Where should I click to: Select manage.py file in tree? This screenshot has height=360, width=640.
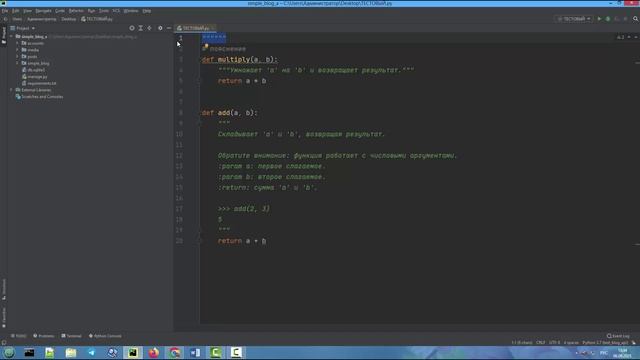35,76
